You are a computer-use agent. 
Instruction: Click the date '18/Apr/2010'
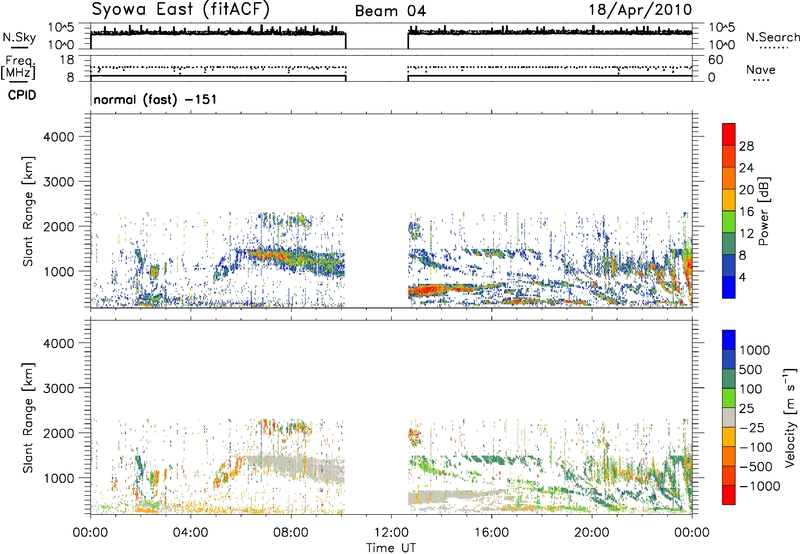click(641, 10)
